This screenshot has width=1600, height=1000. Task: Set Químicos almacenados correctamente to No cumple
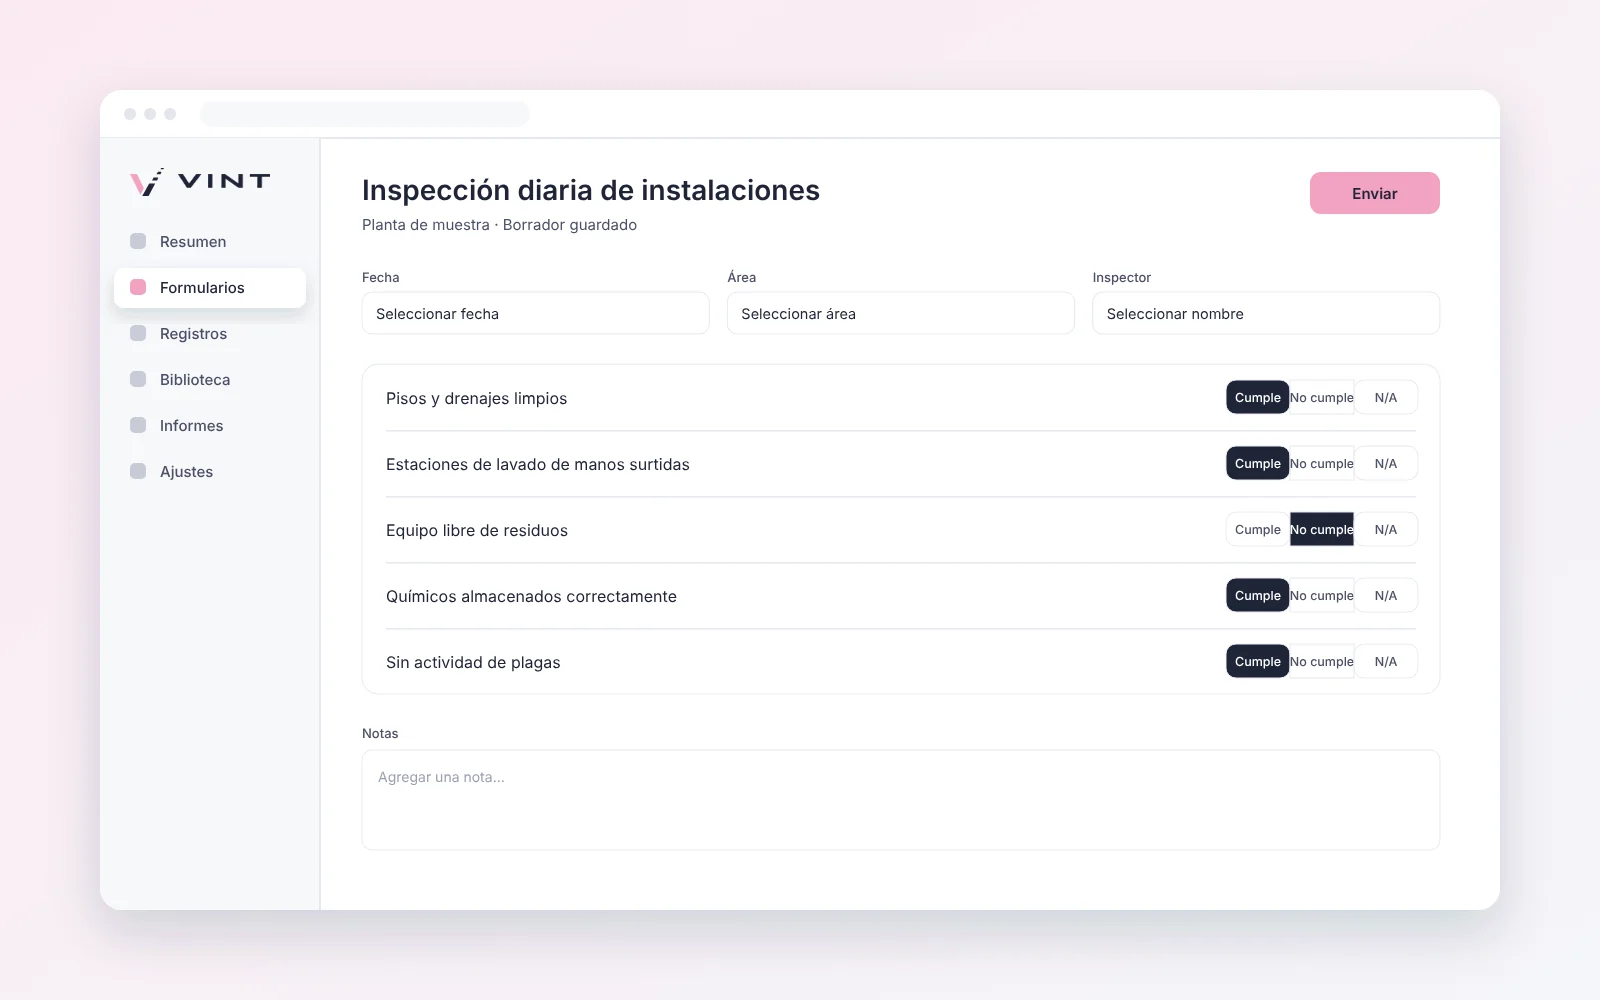[1322, 595]
